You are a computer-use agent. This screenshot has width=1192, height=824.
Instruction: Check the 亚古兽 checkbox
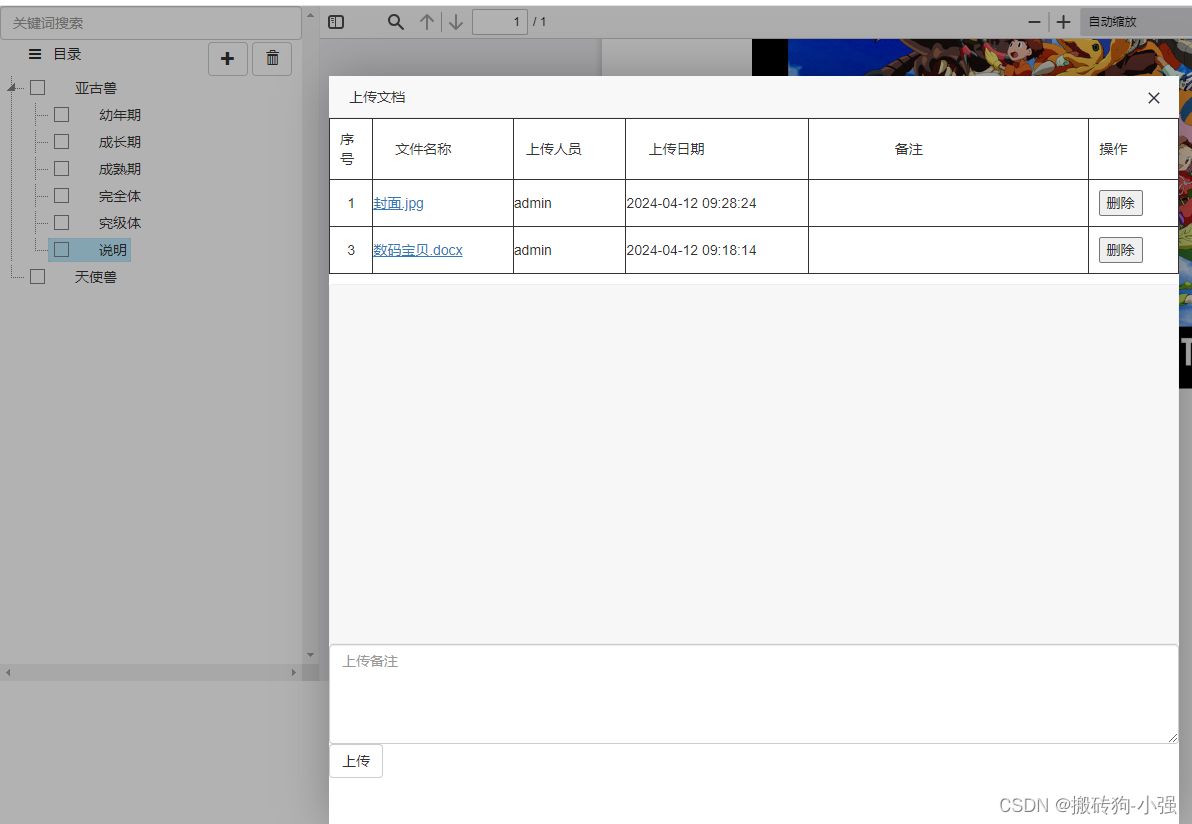37,88
